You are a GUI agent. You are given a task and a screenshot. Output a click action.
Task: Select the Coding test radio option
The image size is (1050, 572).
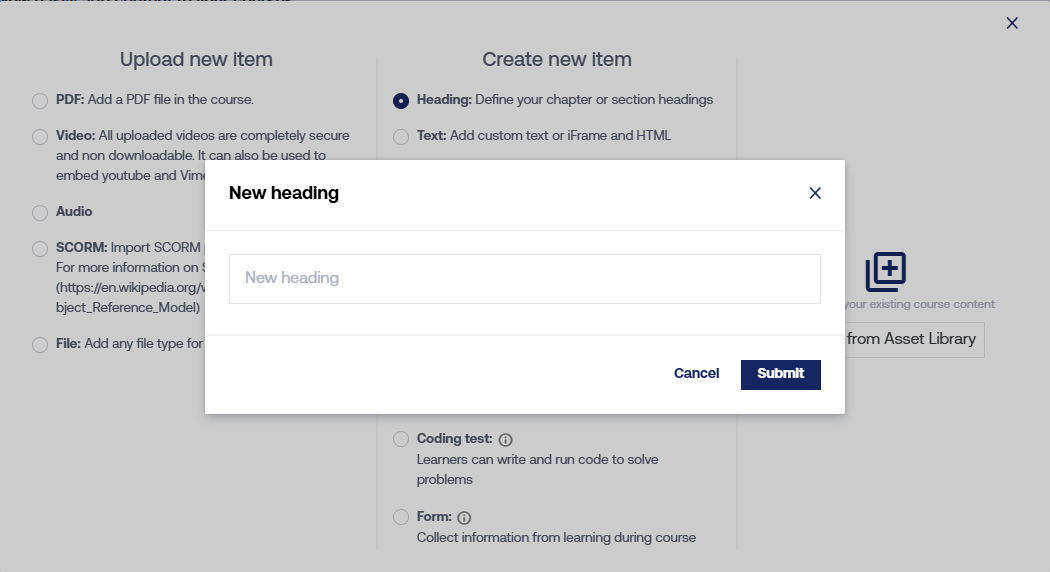point(401,439)
